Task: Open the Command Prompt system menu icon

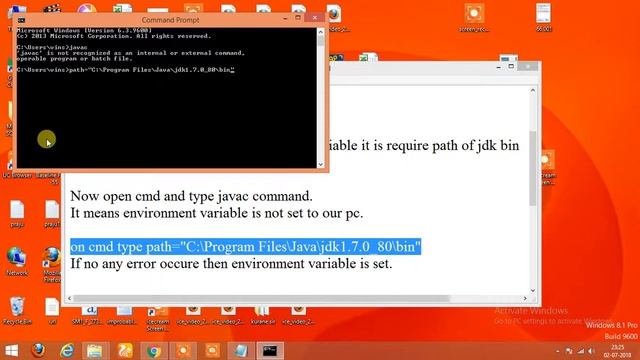Action: (x=22, y=20)
